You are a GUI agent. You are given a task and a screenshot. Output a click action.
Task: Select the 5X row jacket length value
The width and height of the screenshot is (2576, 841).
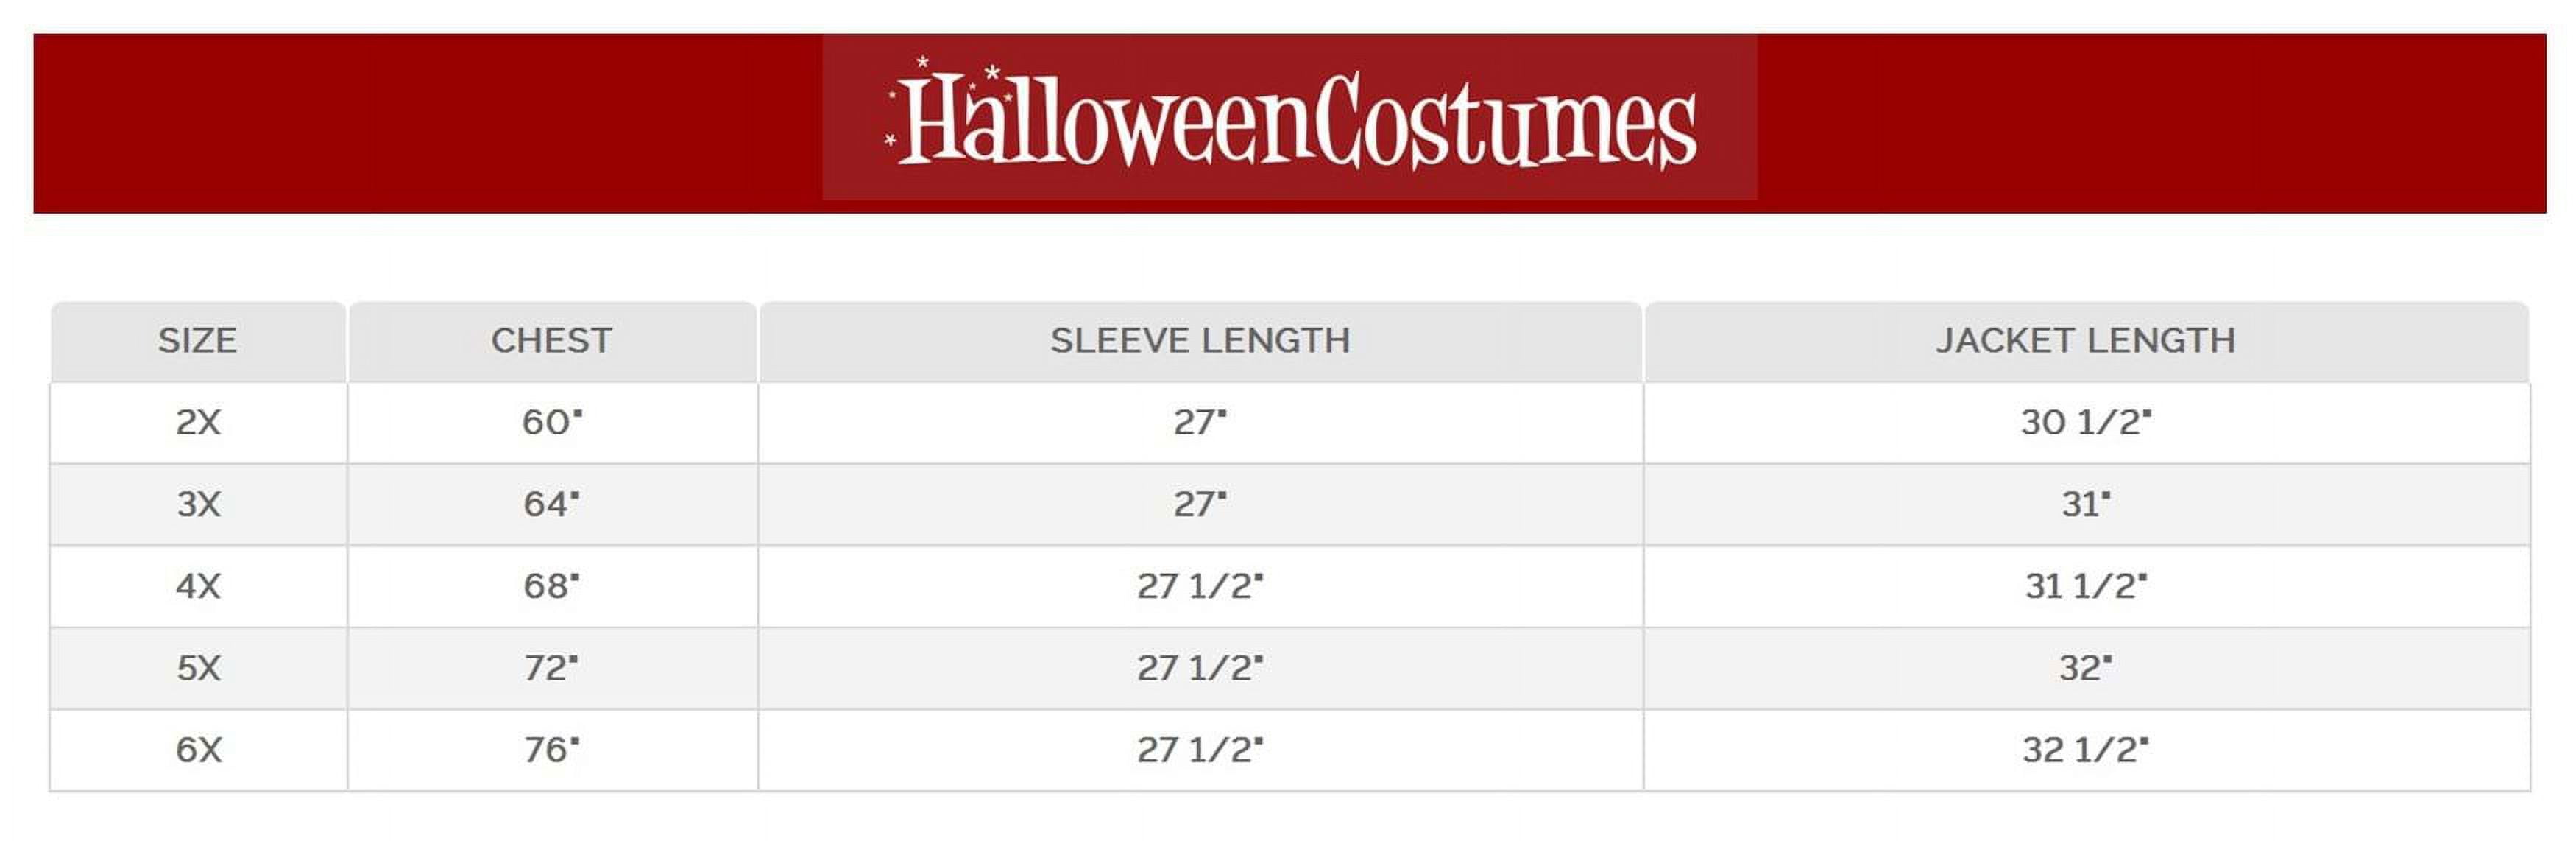(x=2086, y=669)
